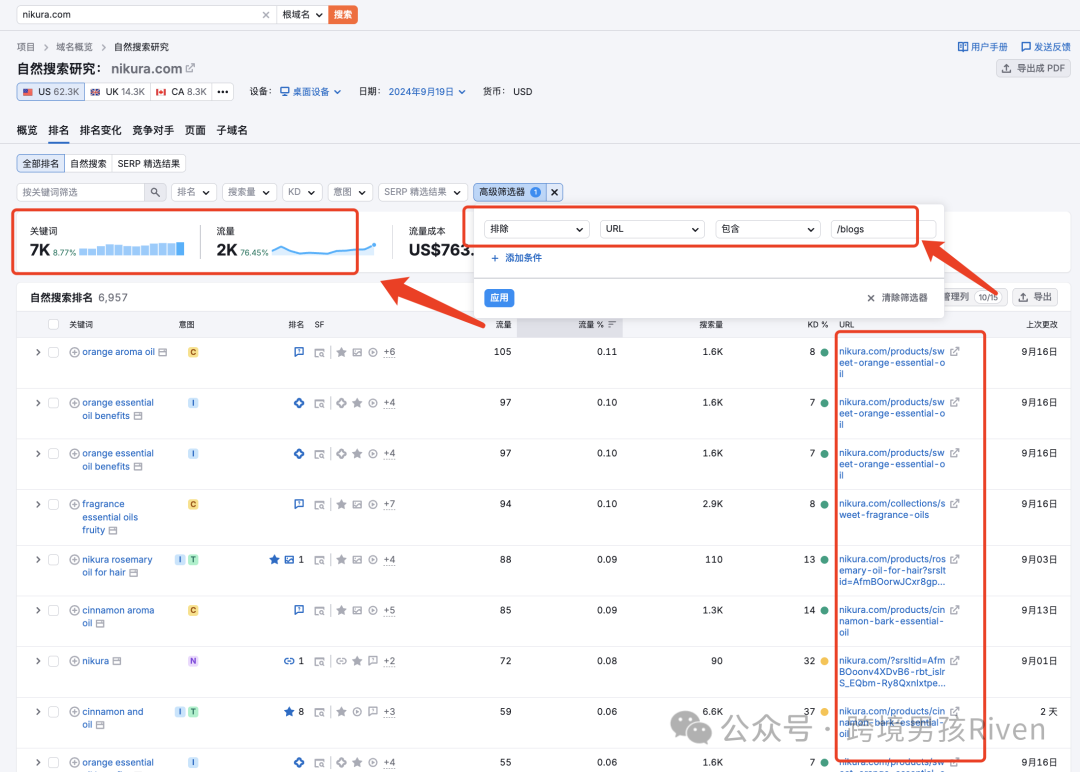Switch to the 竞争对手 tab

point(153,130)
